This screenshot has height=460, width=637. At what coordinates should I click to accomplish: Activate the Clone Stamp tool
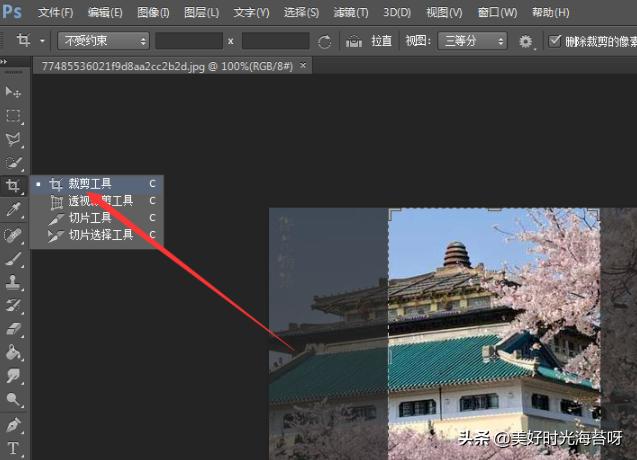point(14,282)
